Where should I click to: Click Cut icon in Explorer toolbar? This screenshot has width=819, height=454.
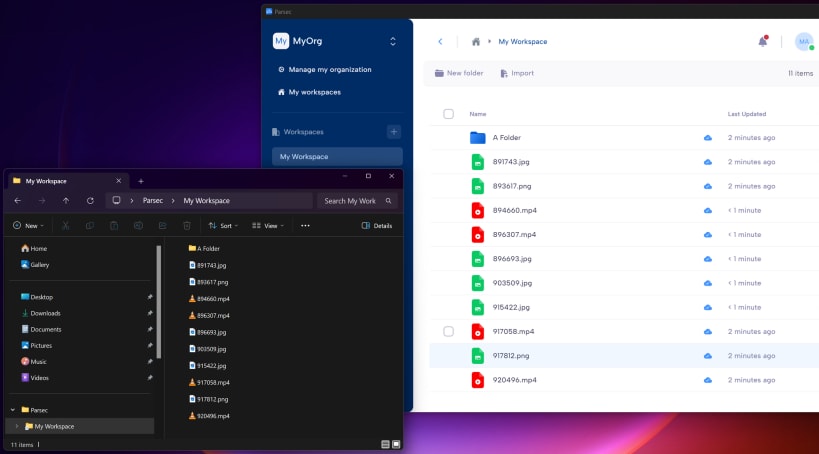[x=65, y=226]
